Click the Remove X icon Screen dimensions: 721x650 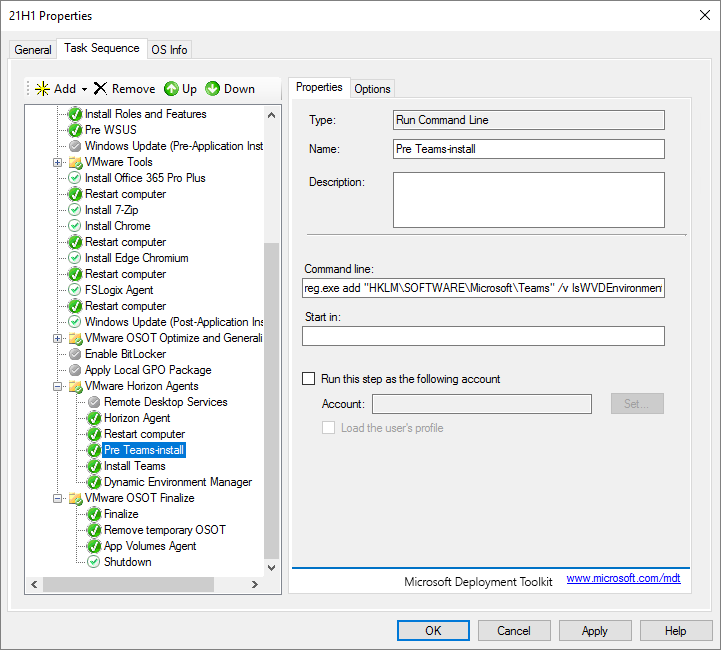[x=100, y=89]
